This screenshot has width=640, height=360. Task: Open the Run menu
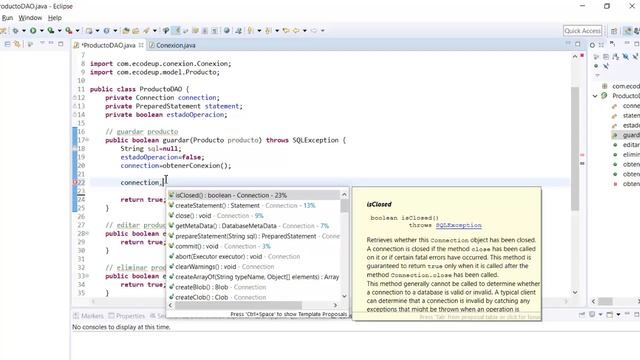click(7, 18)
